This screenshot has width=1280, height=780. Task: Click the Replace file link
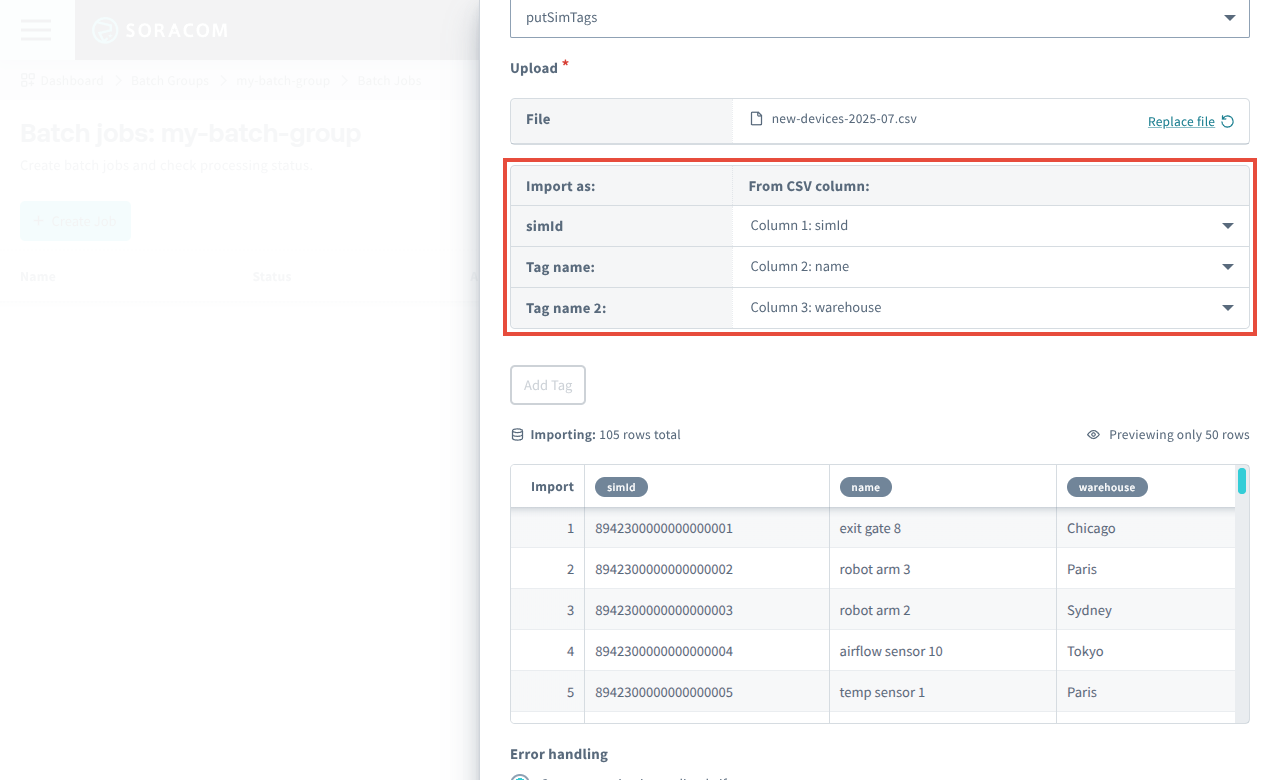click(x=1180, y=121)
